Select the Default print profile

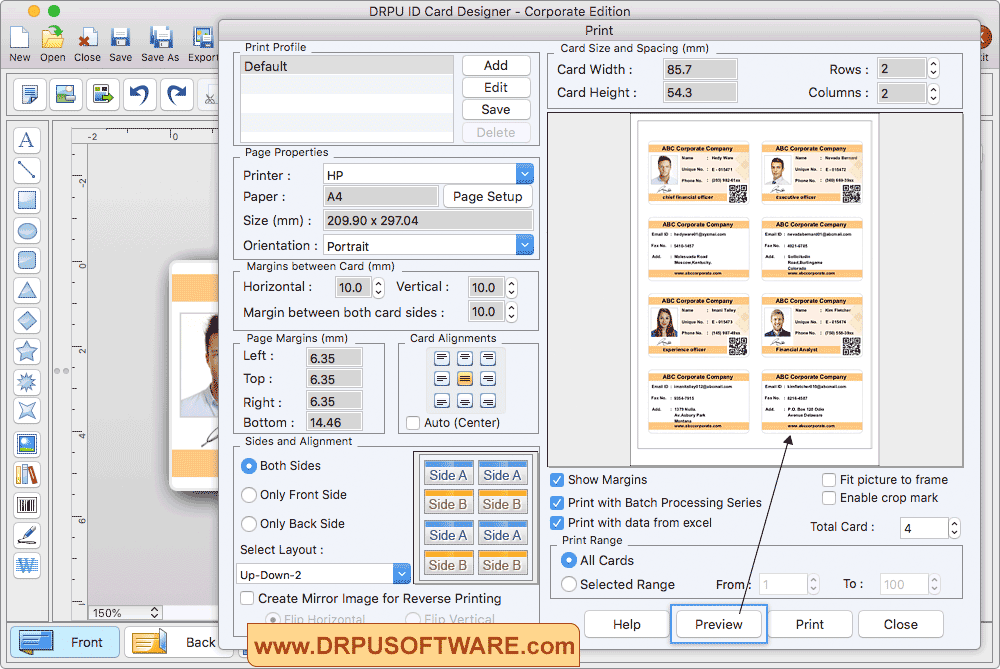click(x=347, y=66)
